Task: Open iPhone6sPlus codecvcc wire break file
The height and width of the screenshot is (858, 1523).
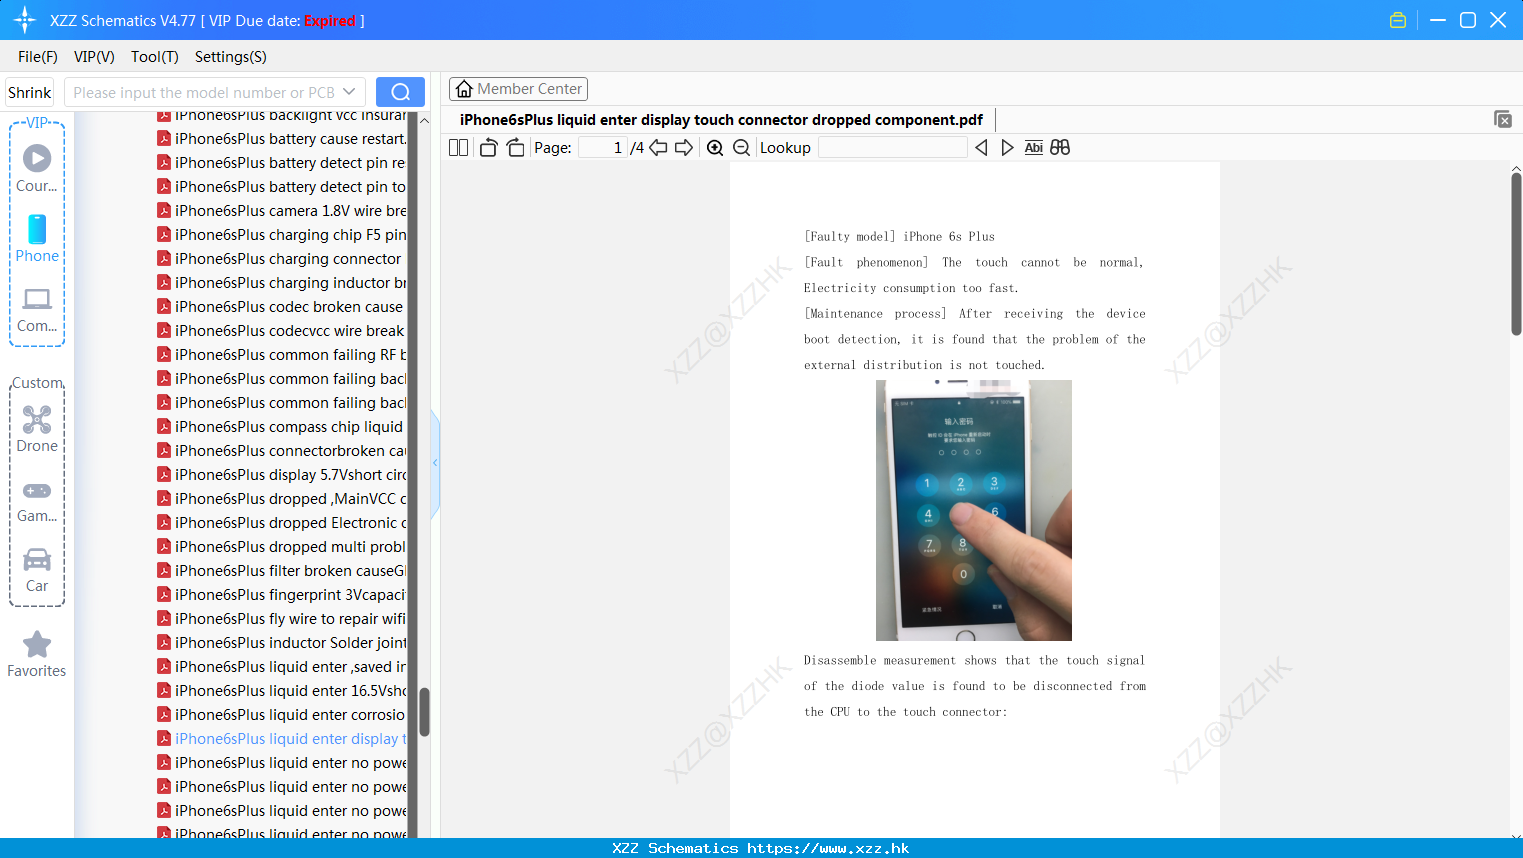Action: (x=282, y=331)
